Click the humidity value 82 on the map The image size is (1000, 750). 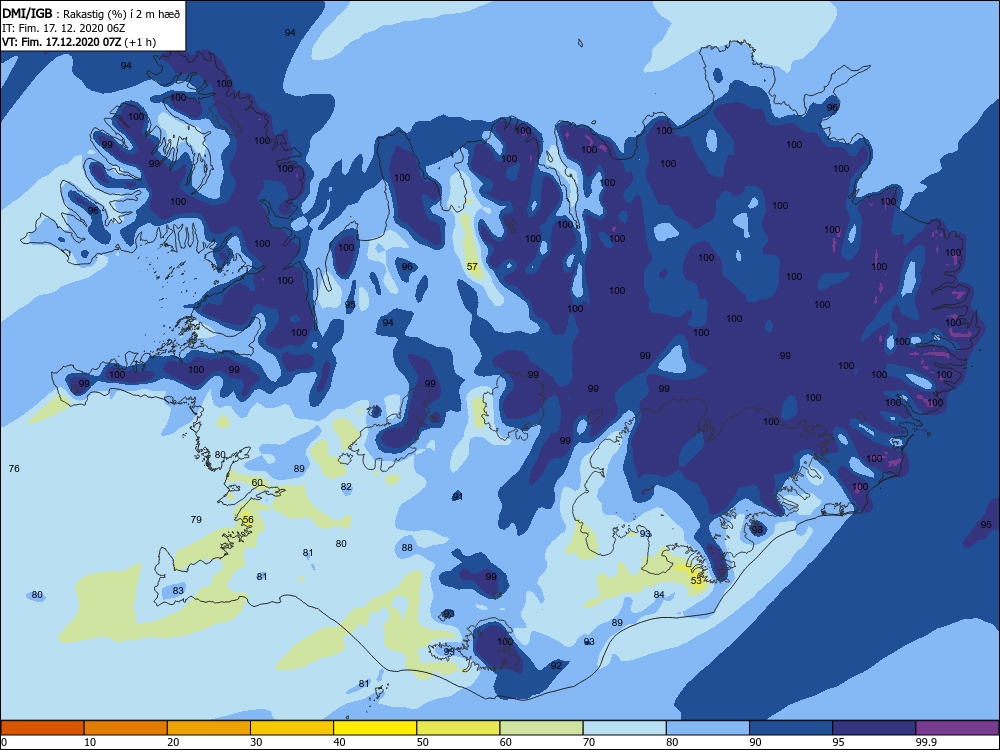[x=346, y=487]
